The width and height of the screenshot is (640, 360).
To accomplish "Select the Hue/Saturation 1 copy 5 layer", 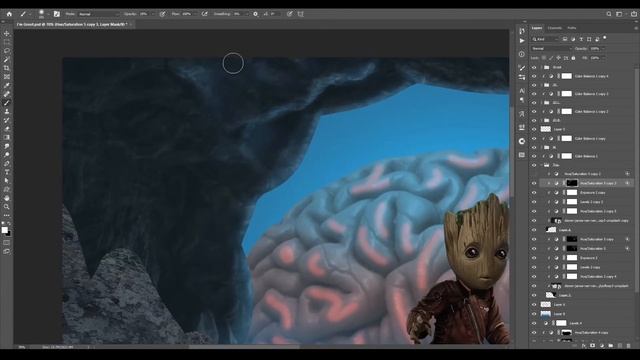I will click(598, 211).
